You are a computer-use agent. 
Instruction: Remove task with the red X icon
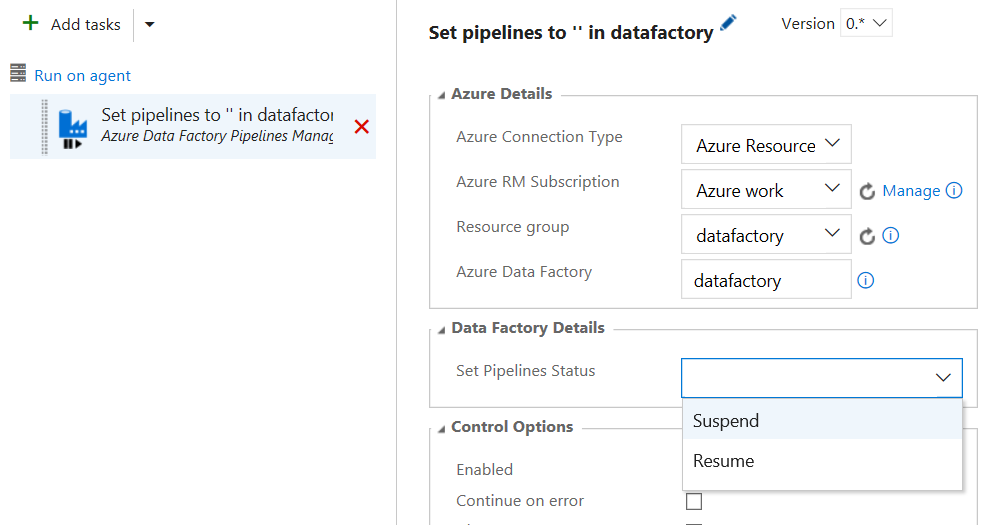(x=362, y=127)
